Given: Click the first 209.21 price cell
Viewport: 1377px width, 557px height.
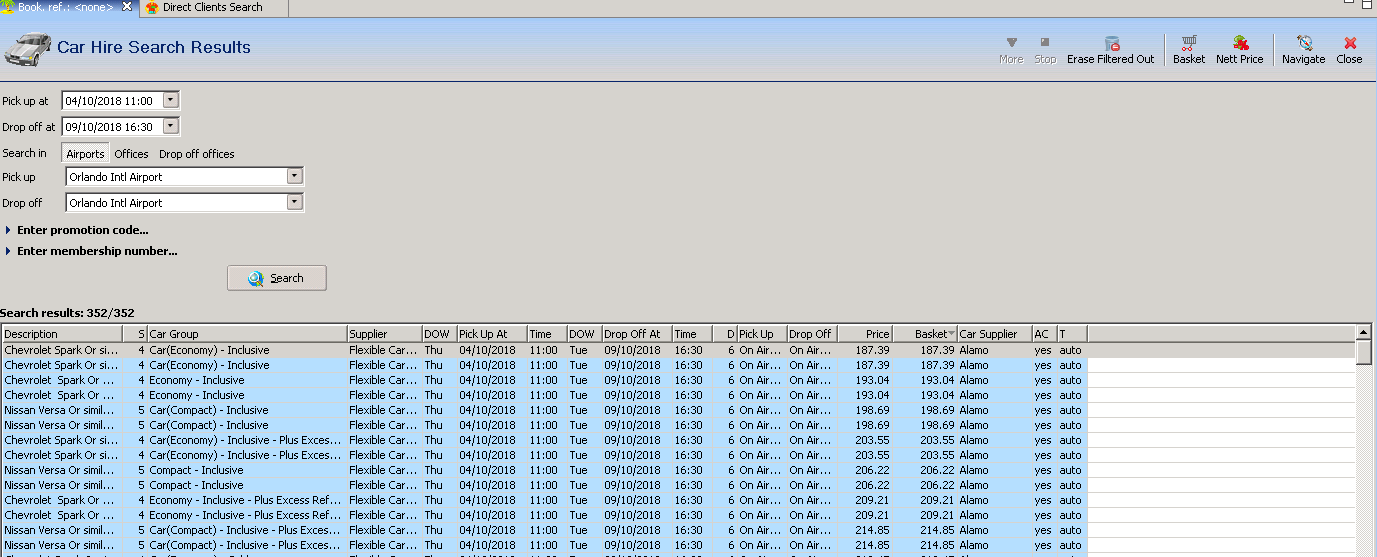Looking at the screenshot, I should point(865,500).
